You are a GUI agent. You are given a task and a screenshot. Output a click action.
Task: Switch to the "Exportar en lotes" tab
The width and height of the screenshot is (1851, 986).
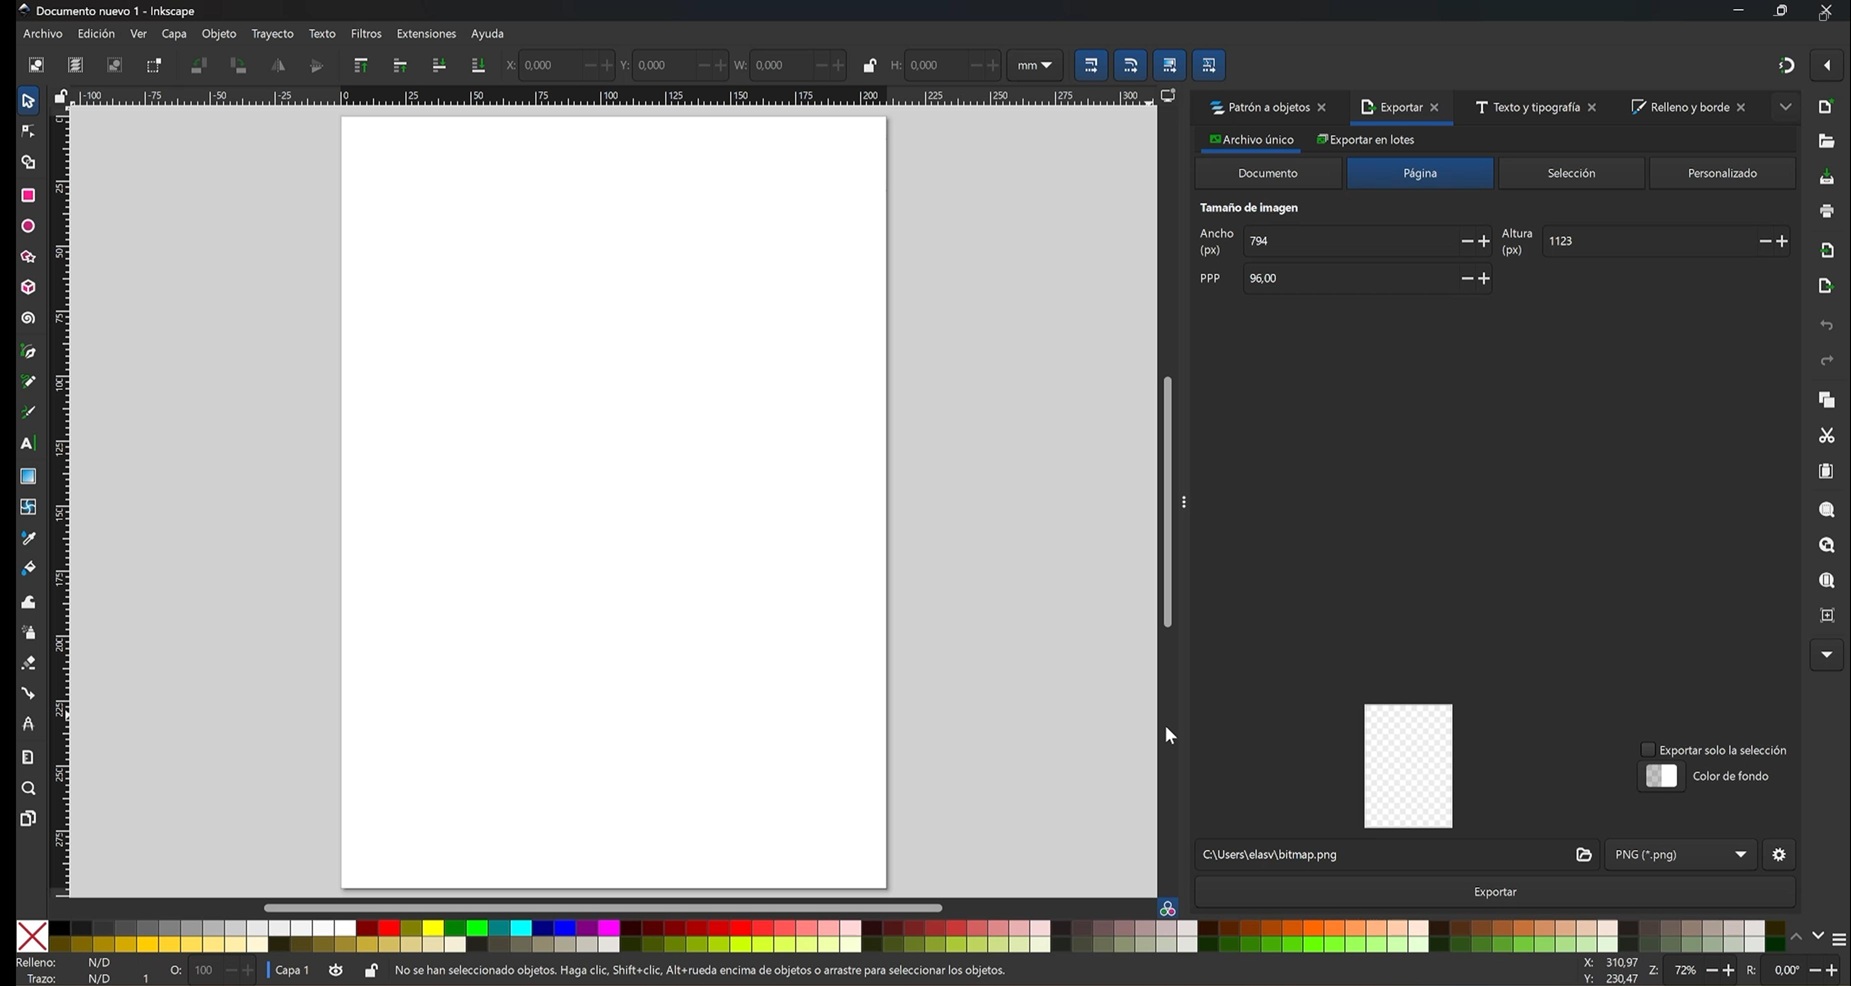point(1367,139)
